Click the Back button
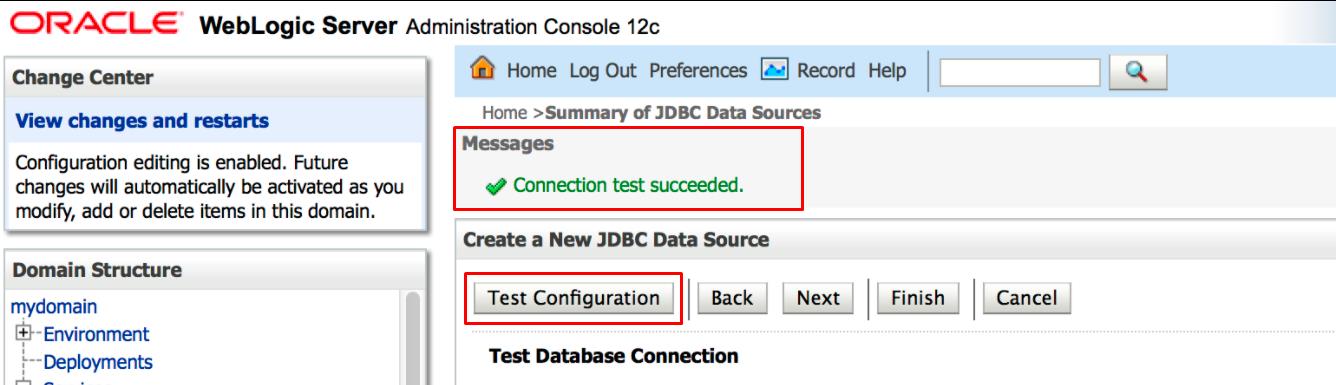 pos(732,298)
